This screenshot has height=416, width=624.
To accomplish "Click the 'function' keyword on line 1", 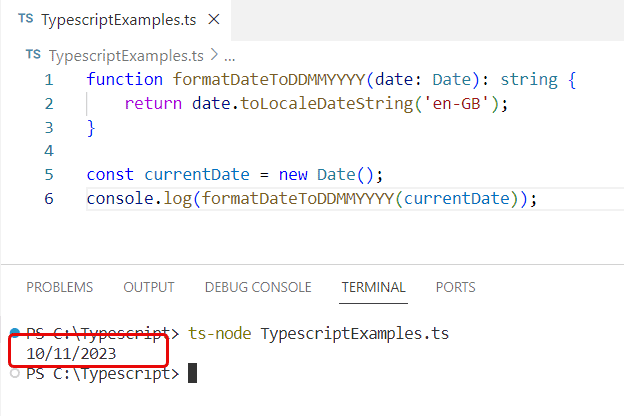I will pos(125,79).
